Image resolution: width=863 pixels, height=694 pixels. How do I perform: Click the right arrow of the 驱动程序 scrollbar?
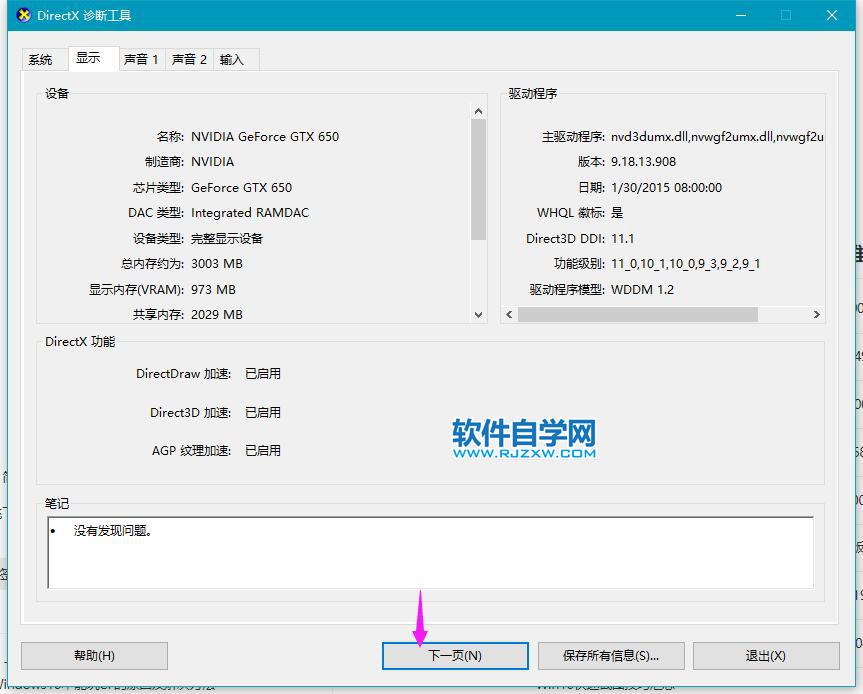point(817,314)
